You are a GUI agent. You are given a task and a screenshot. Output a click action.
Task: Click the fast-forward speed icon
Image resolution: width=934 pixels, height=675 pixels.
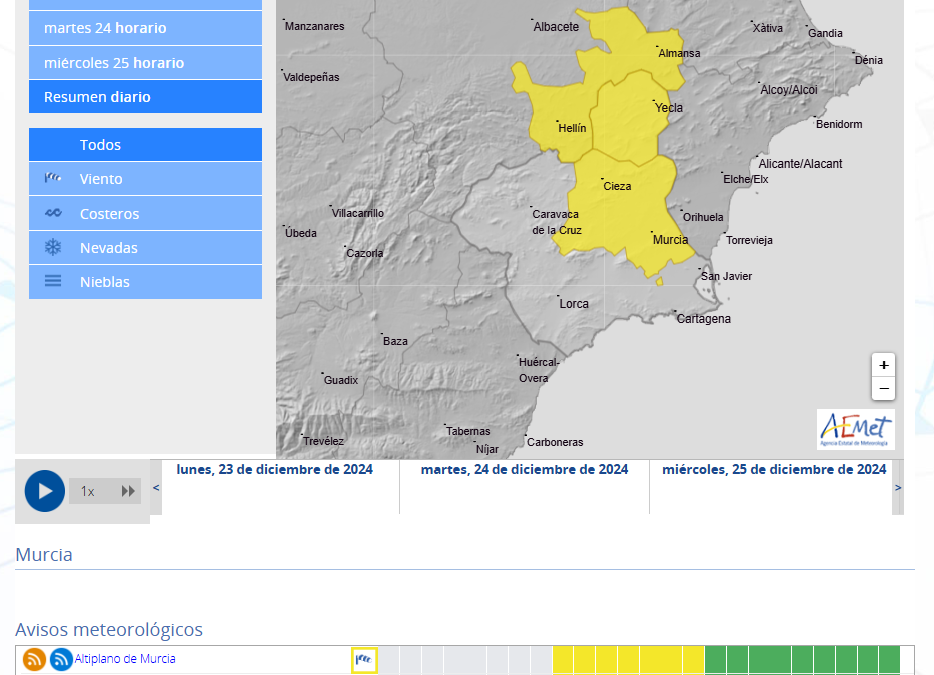pos(128,491)
